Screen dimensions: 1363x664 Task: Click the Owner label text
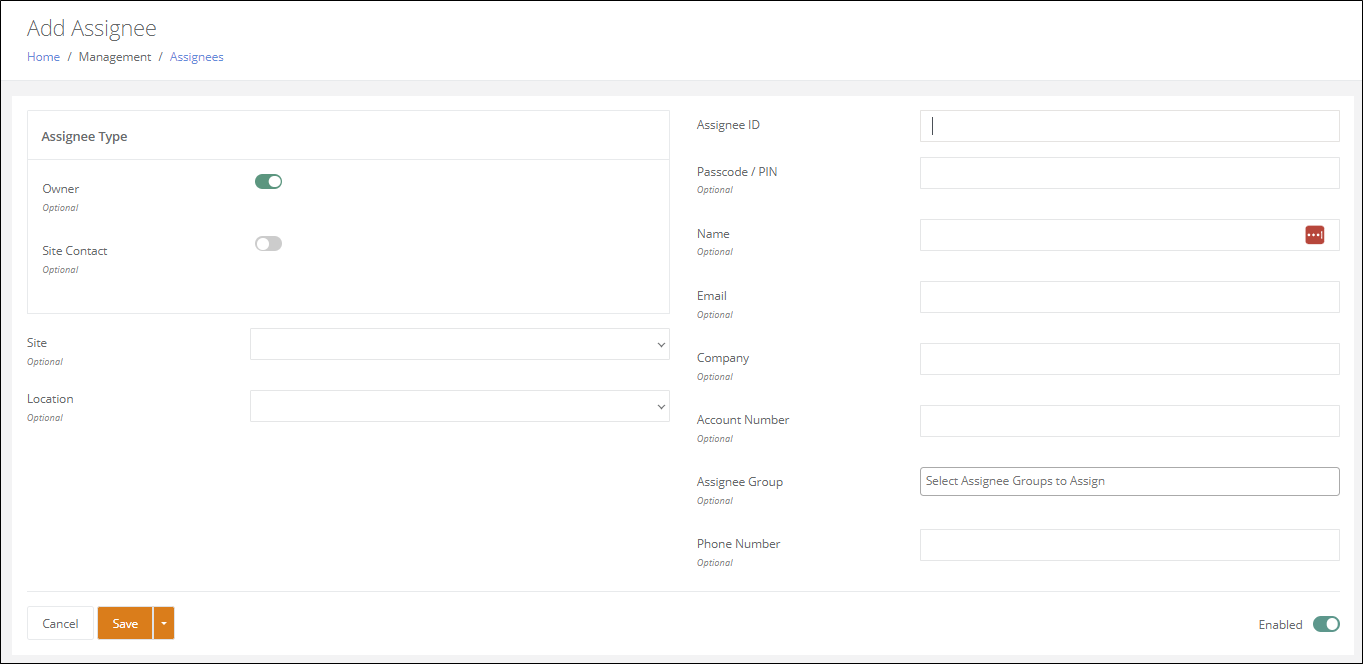coord(61,189)
